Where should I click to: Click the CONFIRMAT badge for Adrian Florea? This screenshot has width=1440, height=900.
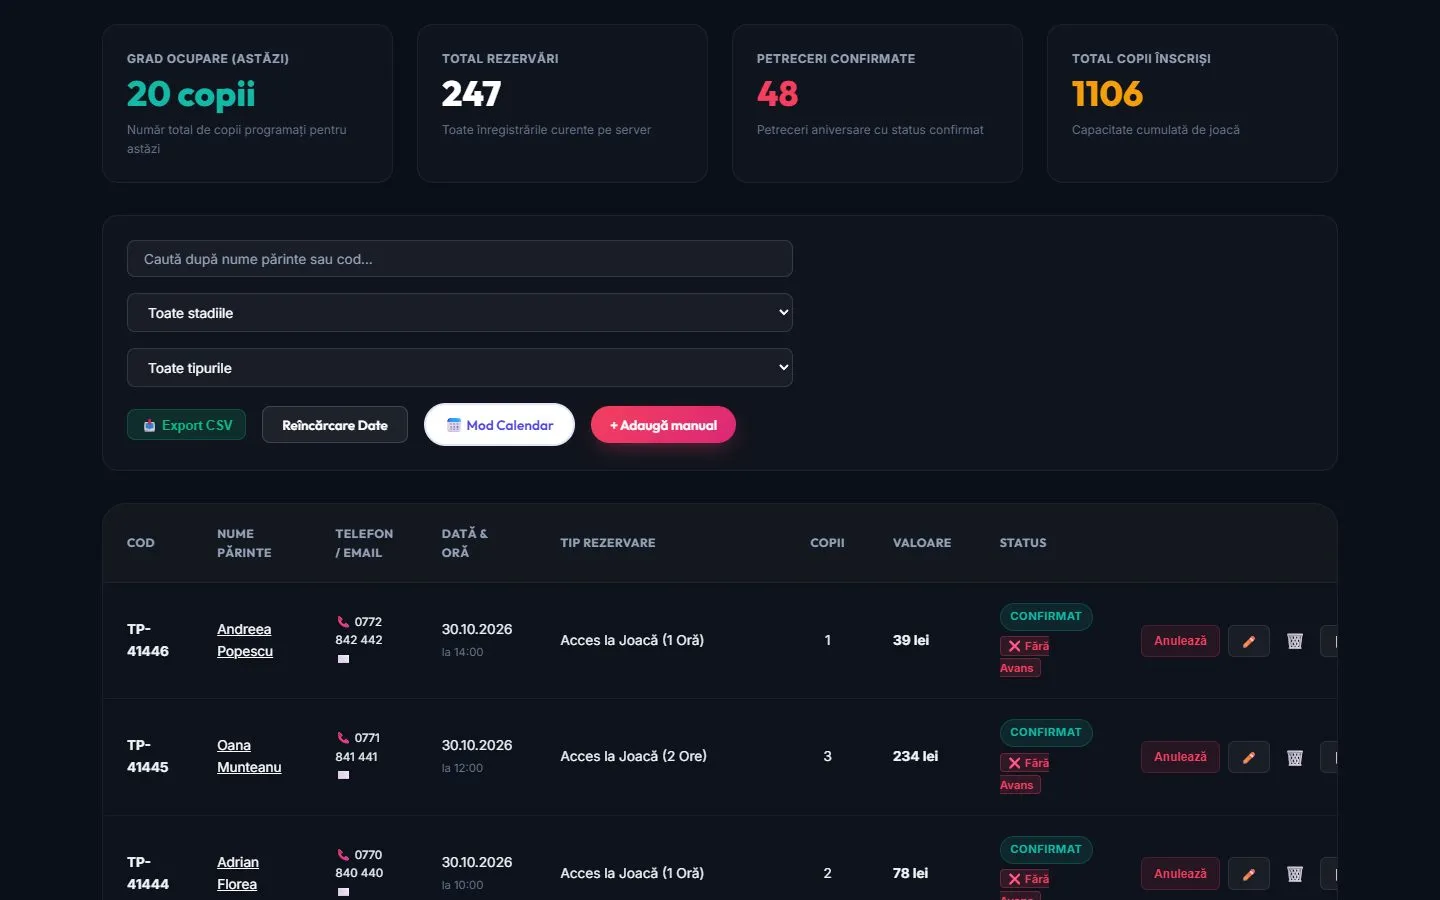point(1046,850)
